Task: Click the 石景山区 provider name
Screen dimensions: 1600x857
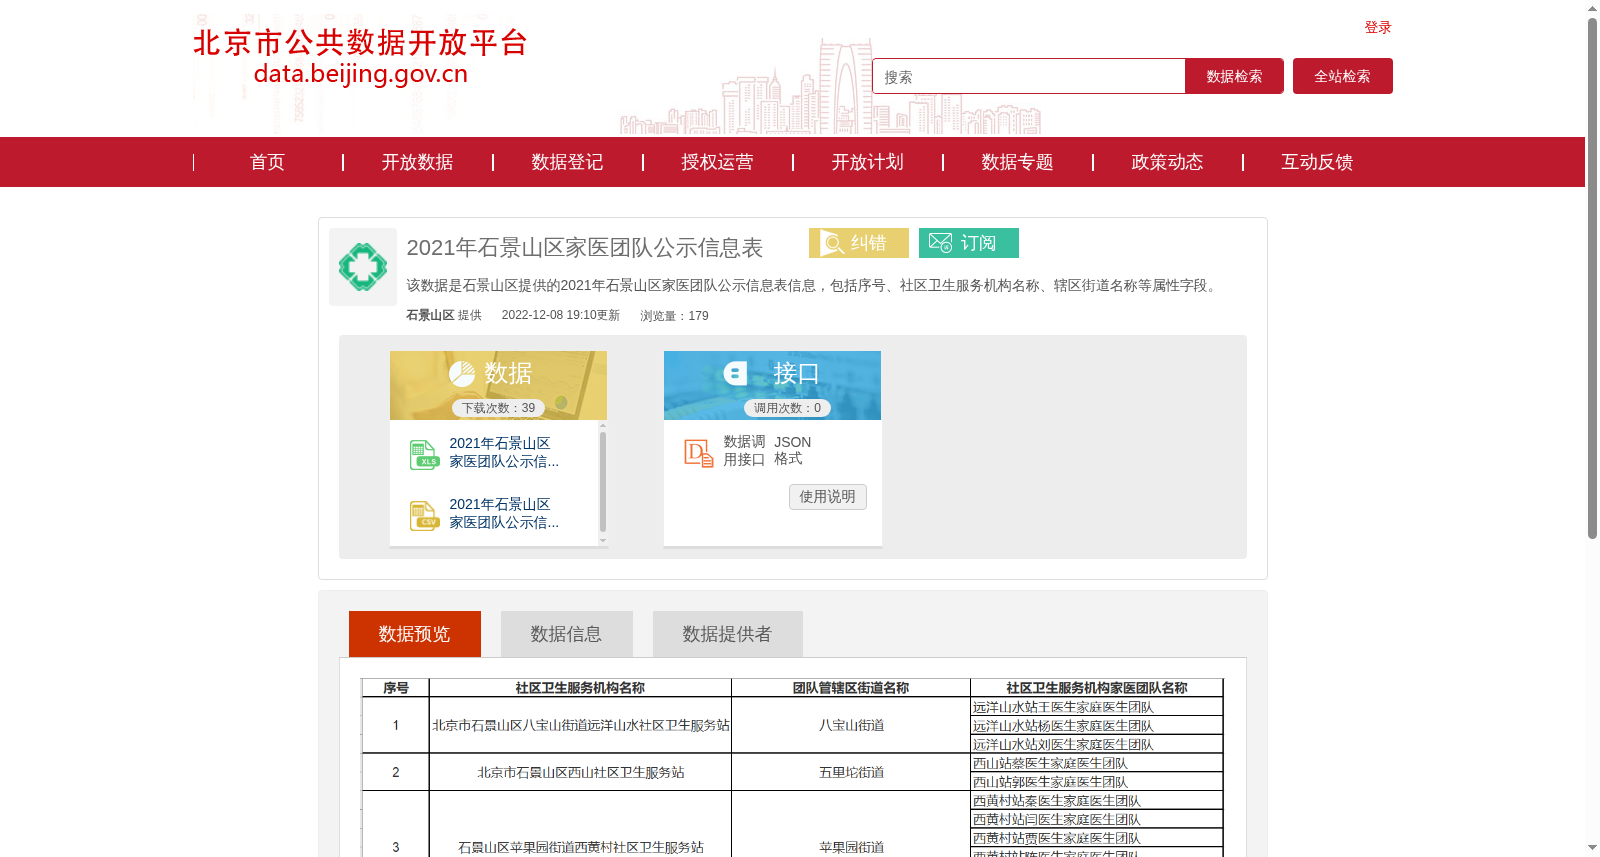Action: [x=430, y=315]
